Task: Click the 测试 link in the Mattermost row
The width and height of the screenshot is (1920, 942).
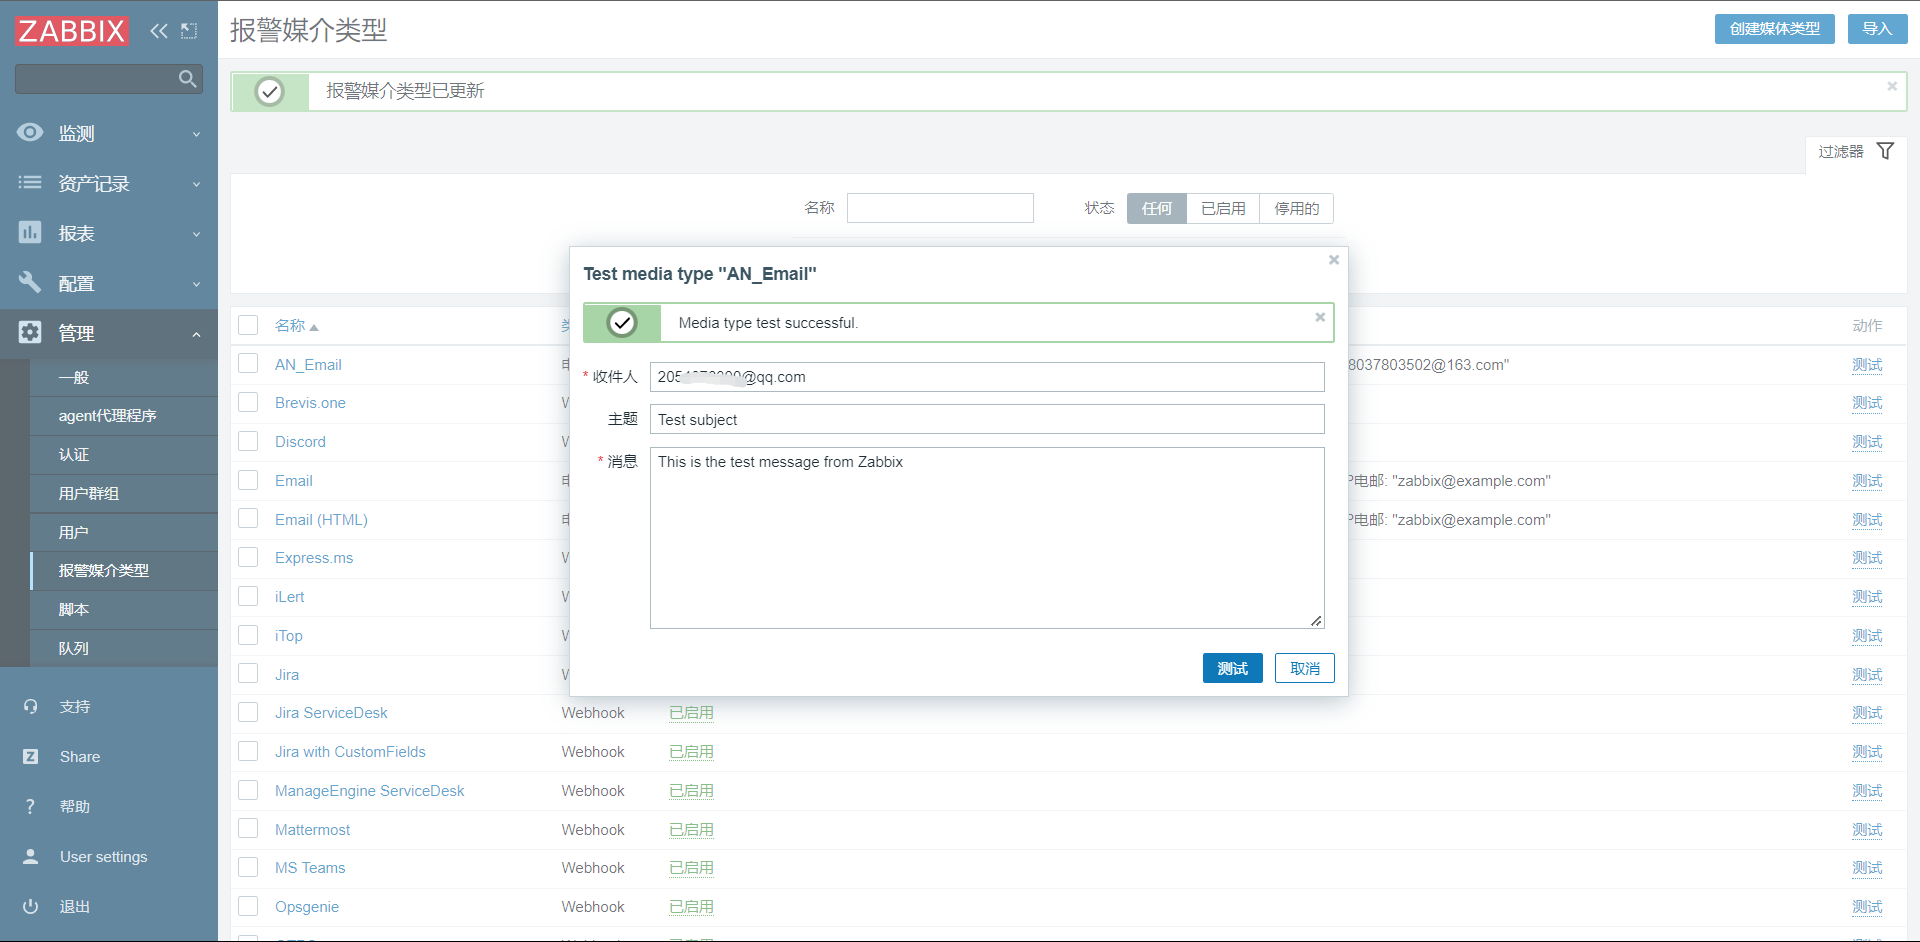Action: click(1867, 829)
